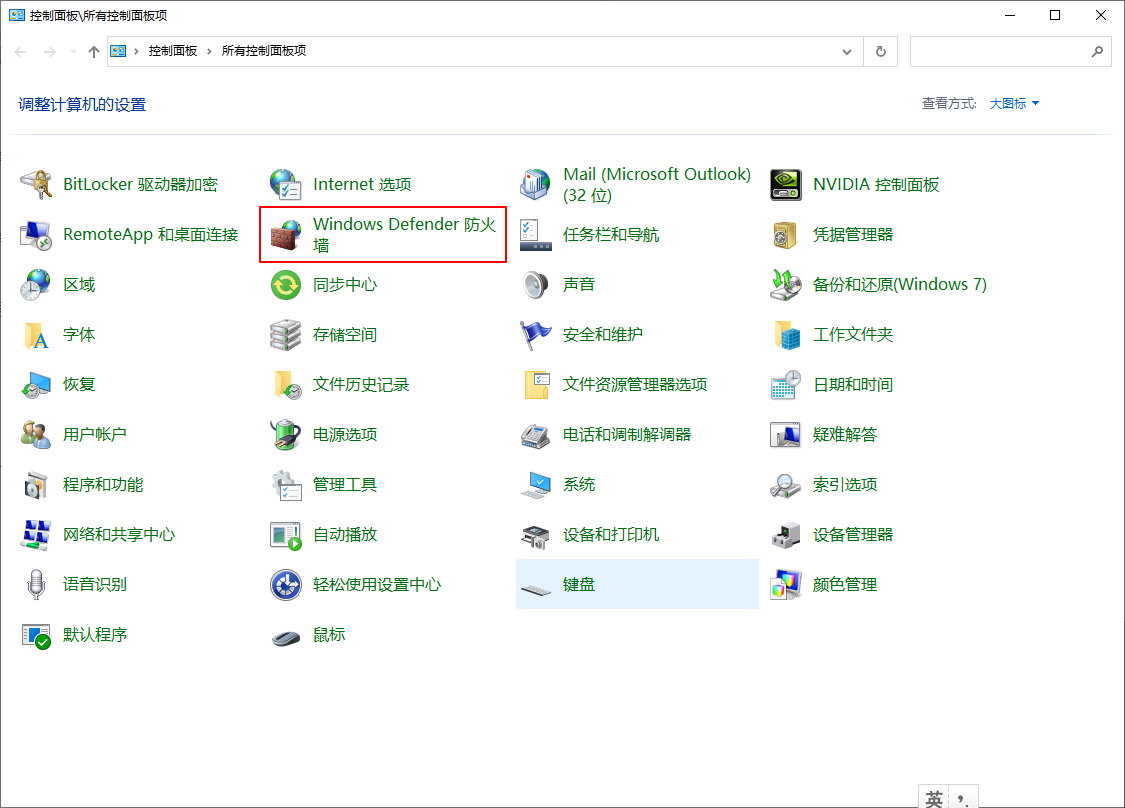Open 工作文件夹 icon
Image resolution: width=1125 pixels, height=808 pixels.
pos(786,334)
